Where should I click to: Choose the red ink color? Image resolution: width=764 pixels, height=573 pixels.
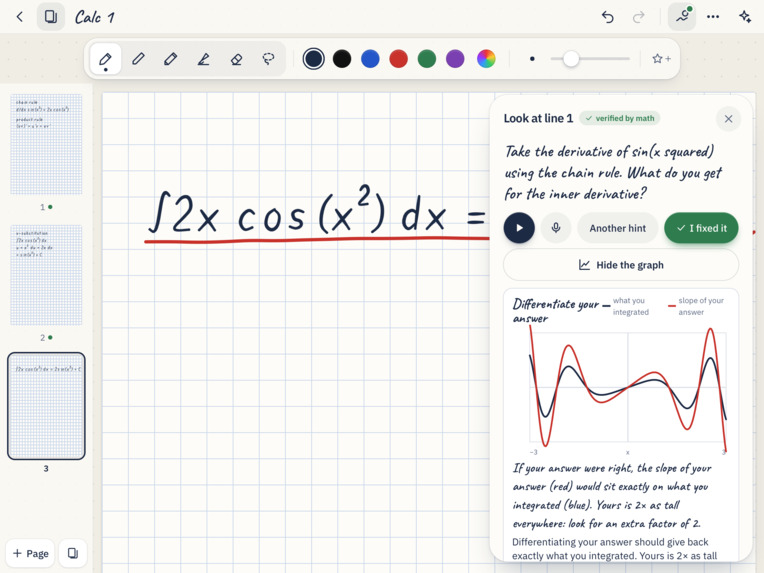399,59
